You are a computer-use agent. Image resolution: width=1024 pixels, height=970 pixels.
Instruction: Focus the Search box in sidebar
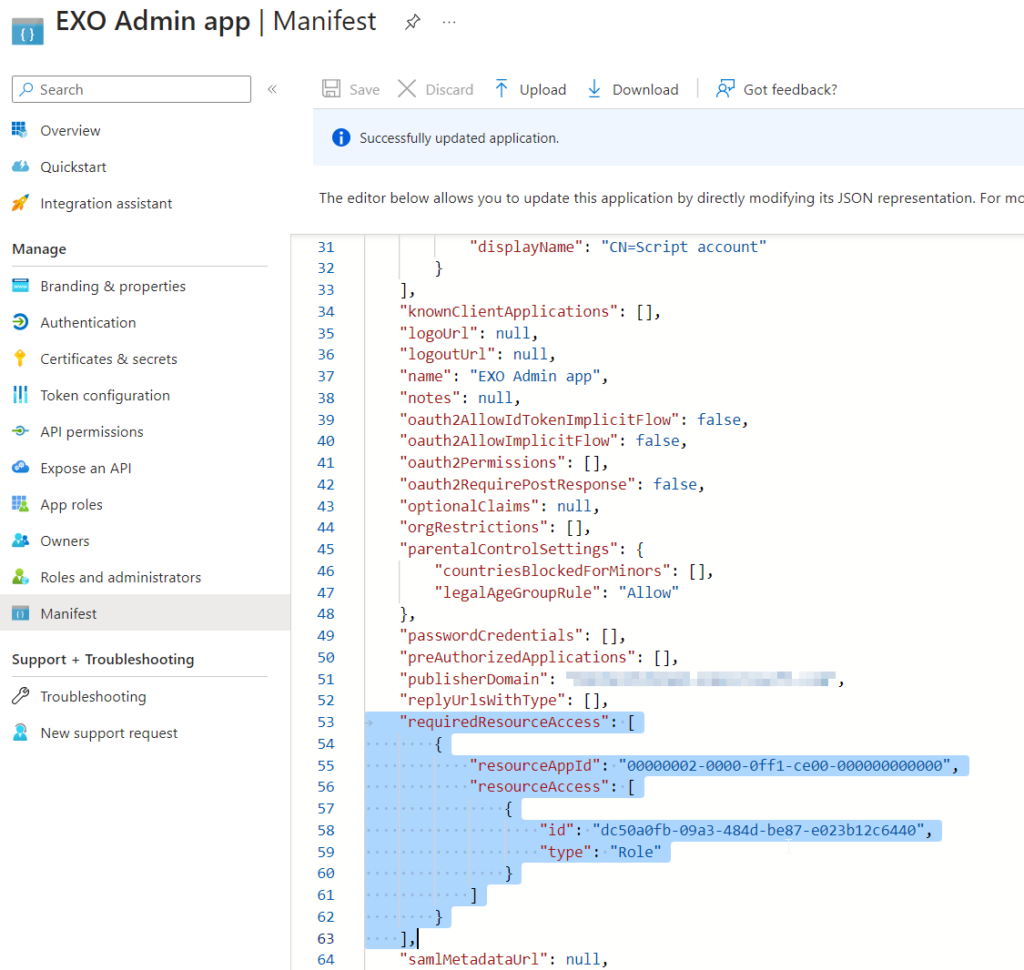(x=131, y=89)
